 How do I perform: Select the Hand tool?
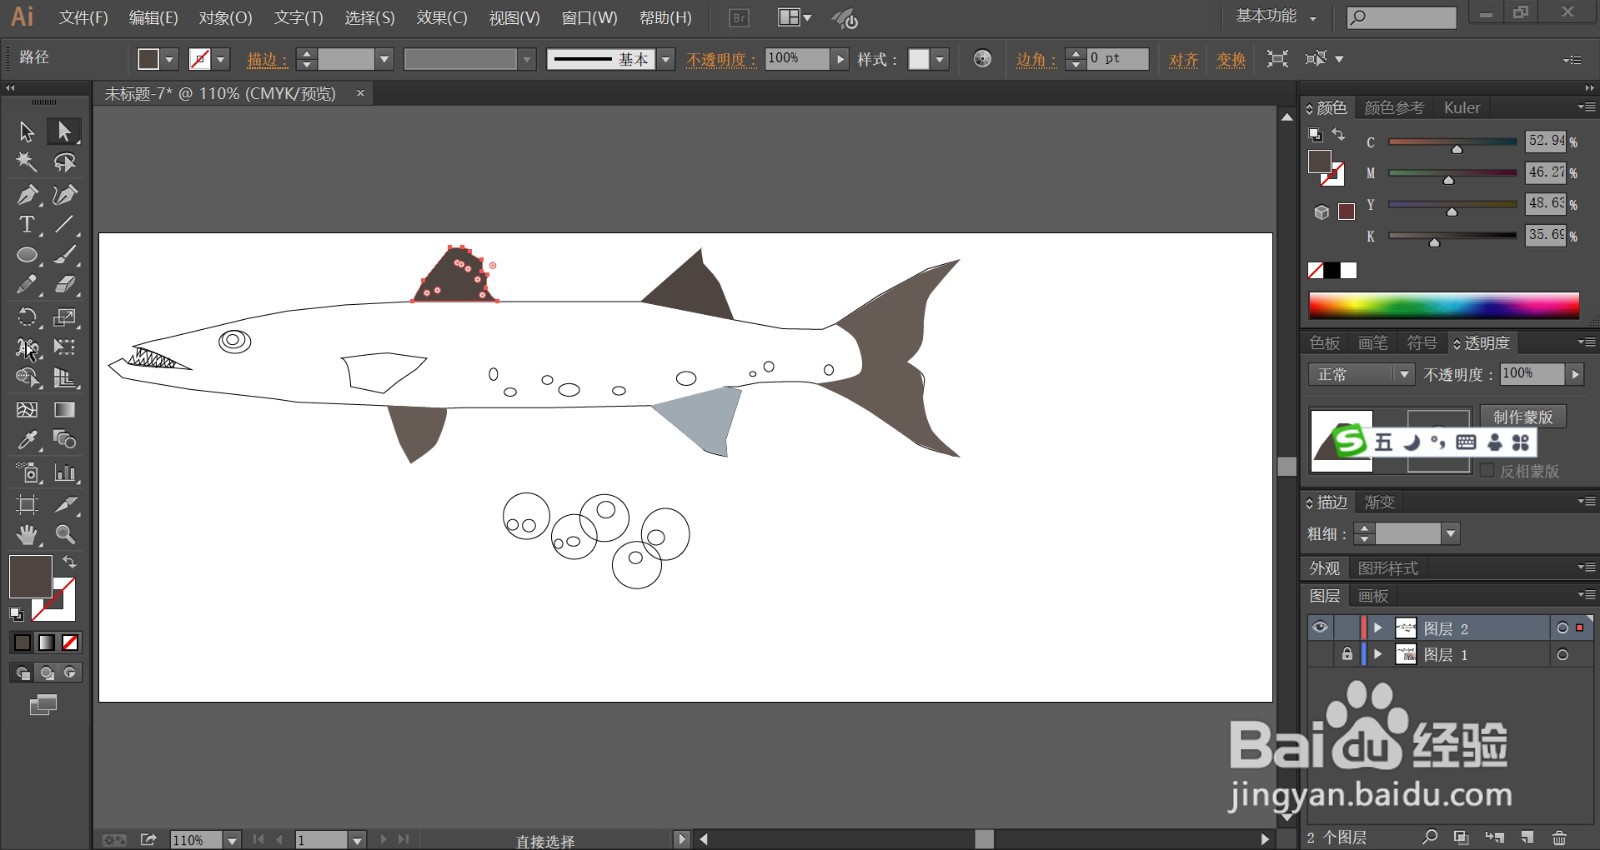(27, 534)
